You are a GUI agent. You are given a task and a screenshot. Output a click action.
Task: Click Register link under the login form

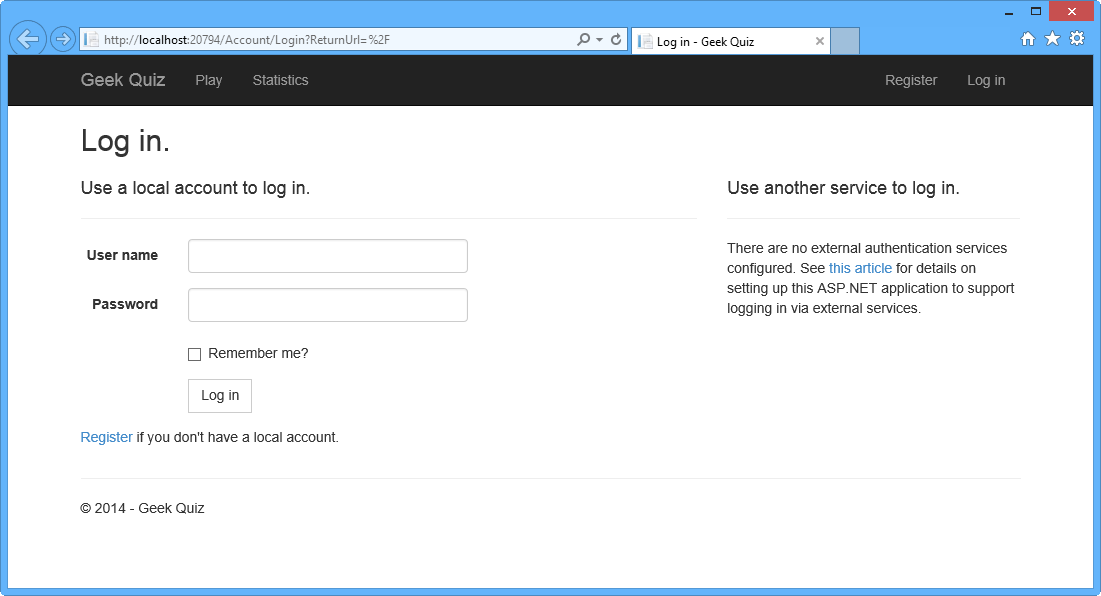(x=106, y=437)
